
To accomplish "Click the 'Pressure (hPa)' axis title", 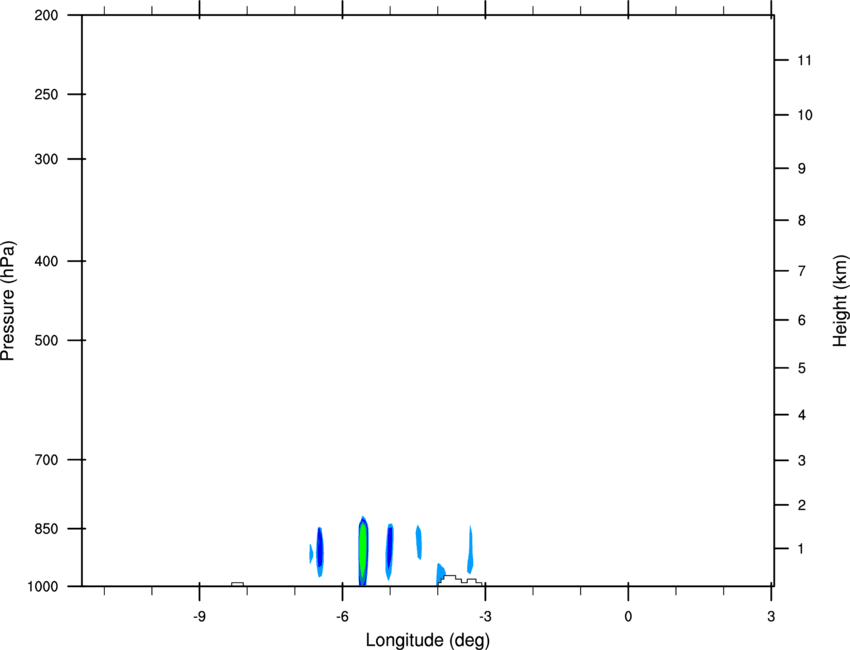I will (x=8, y=301).
